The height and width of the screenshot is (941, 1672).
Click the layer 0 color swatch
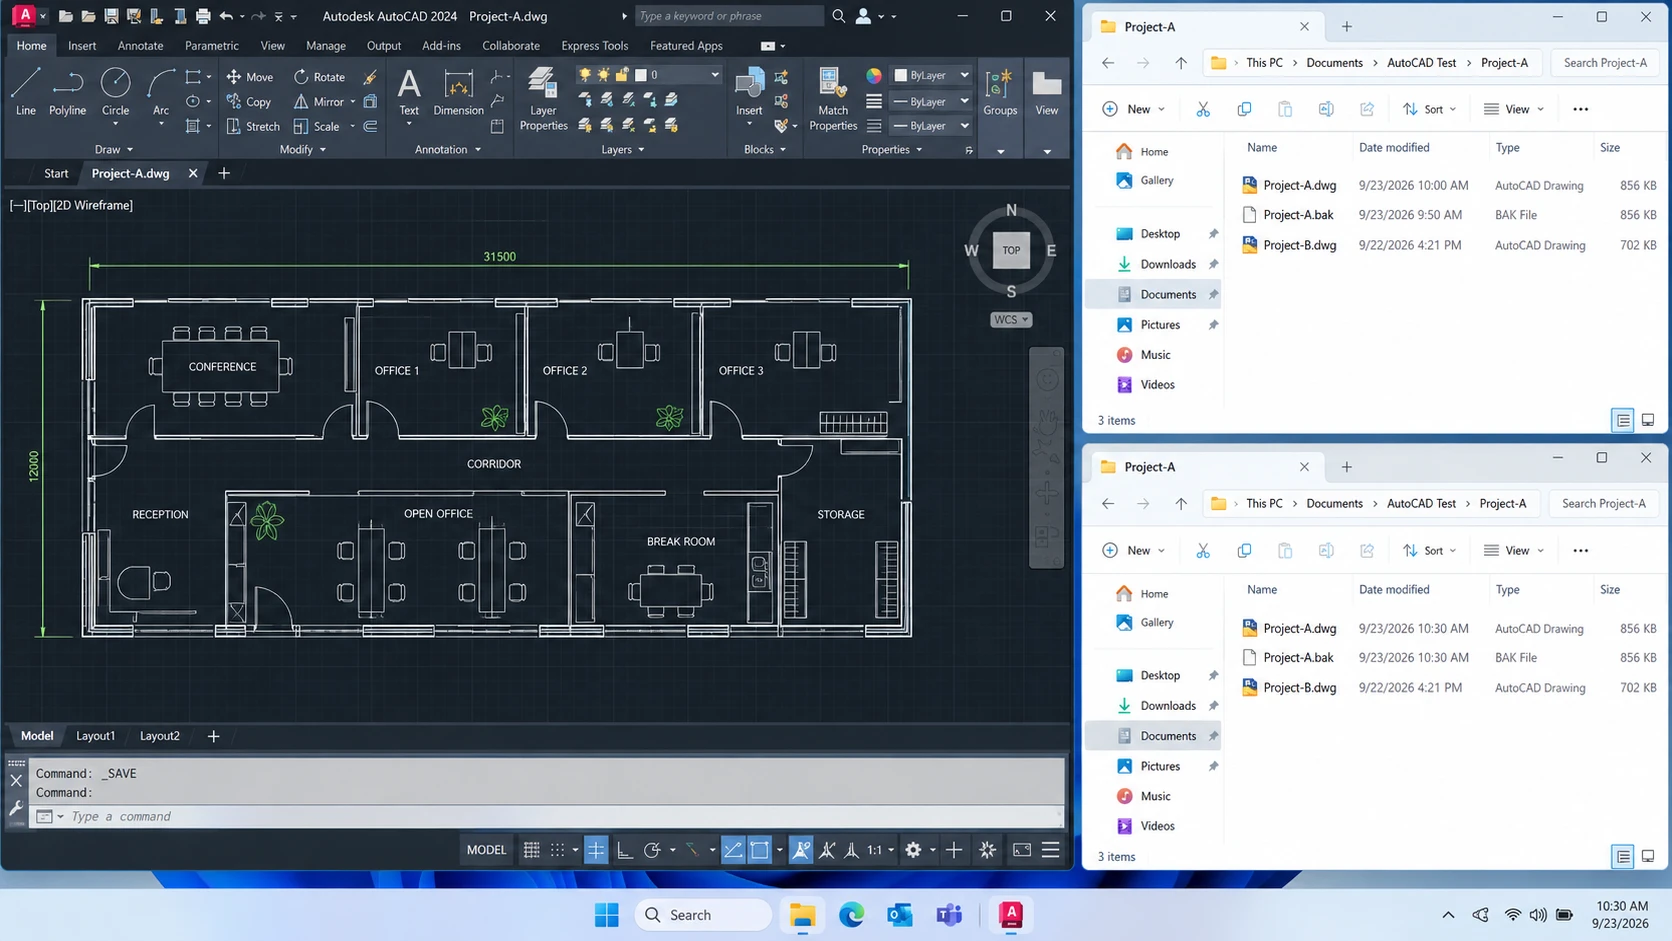tap(641, 75)
